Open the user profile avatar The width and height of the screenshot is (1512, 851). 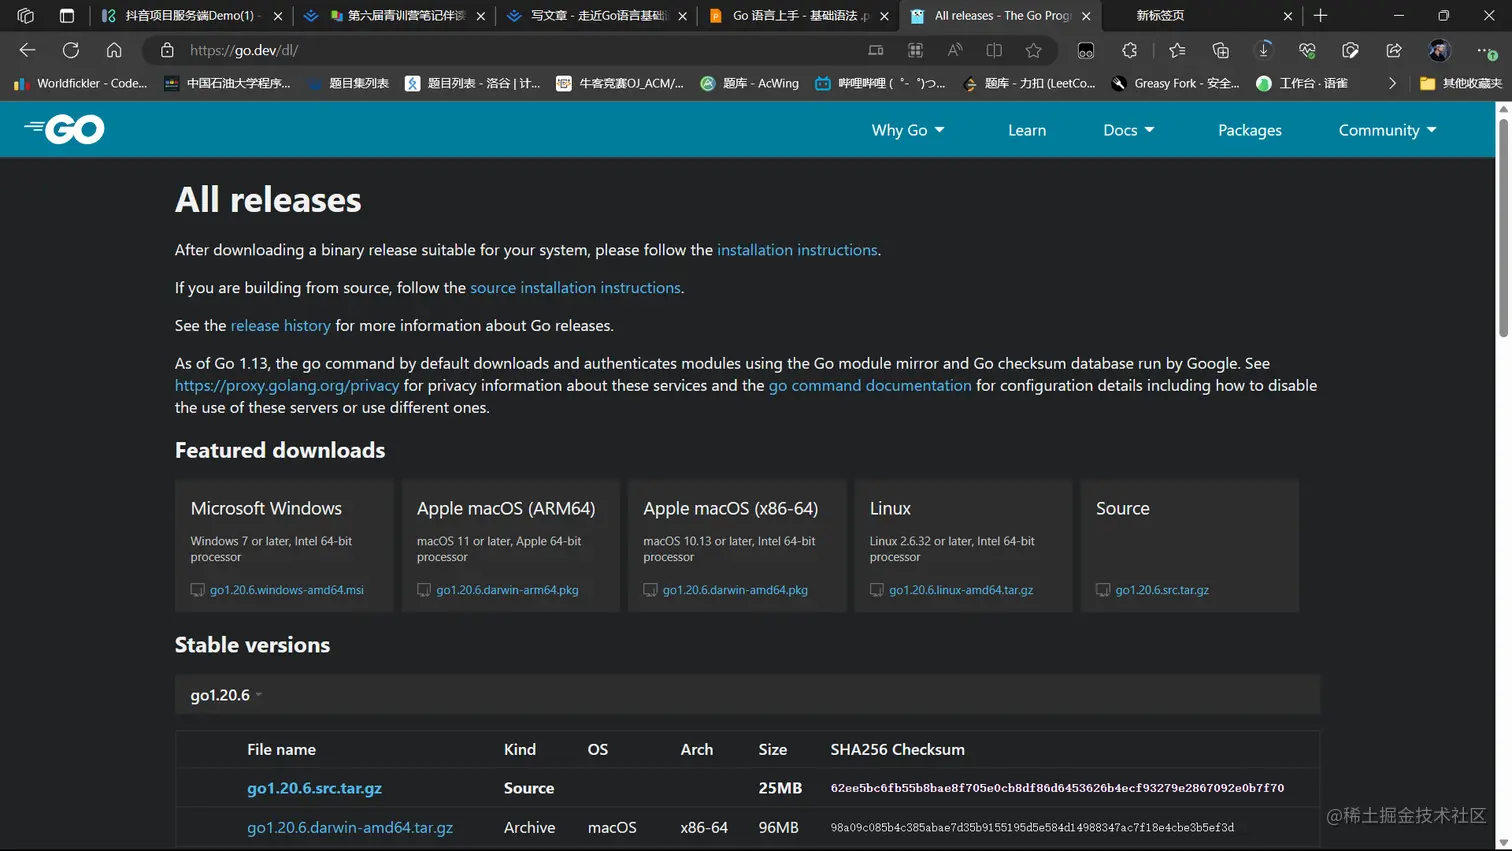(x=1439, y=50)
